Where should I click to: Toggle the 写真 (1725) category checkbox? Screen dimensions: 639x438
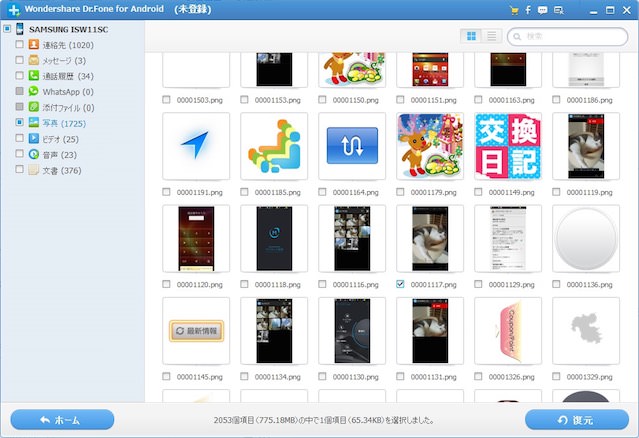(19, 122)
